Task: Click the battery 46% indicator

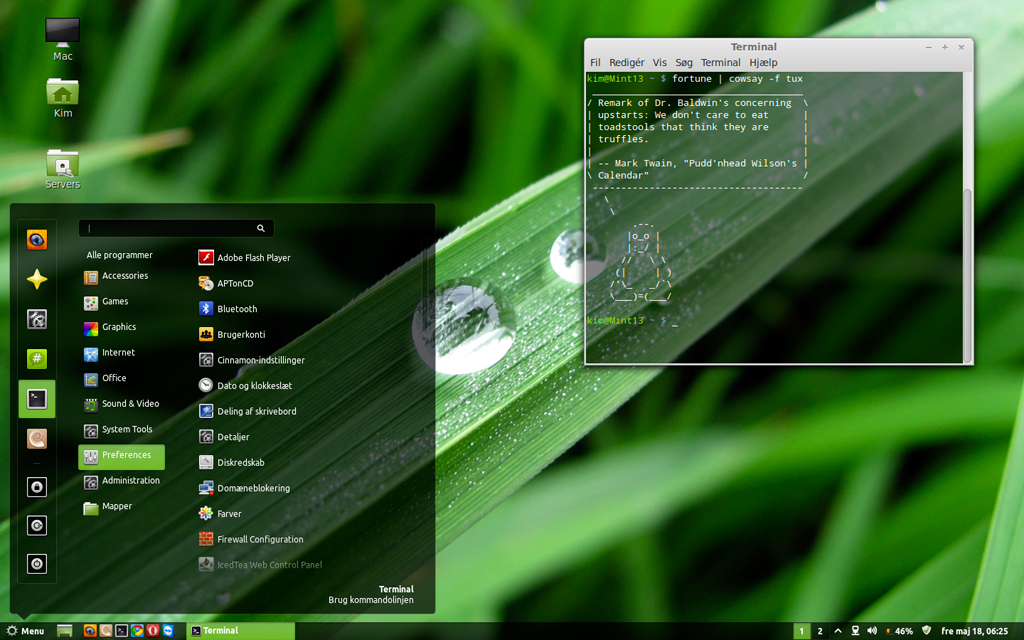Action: pos(899,631)
